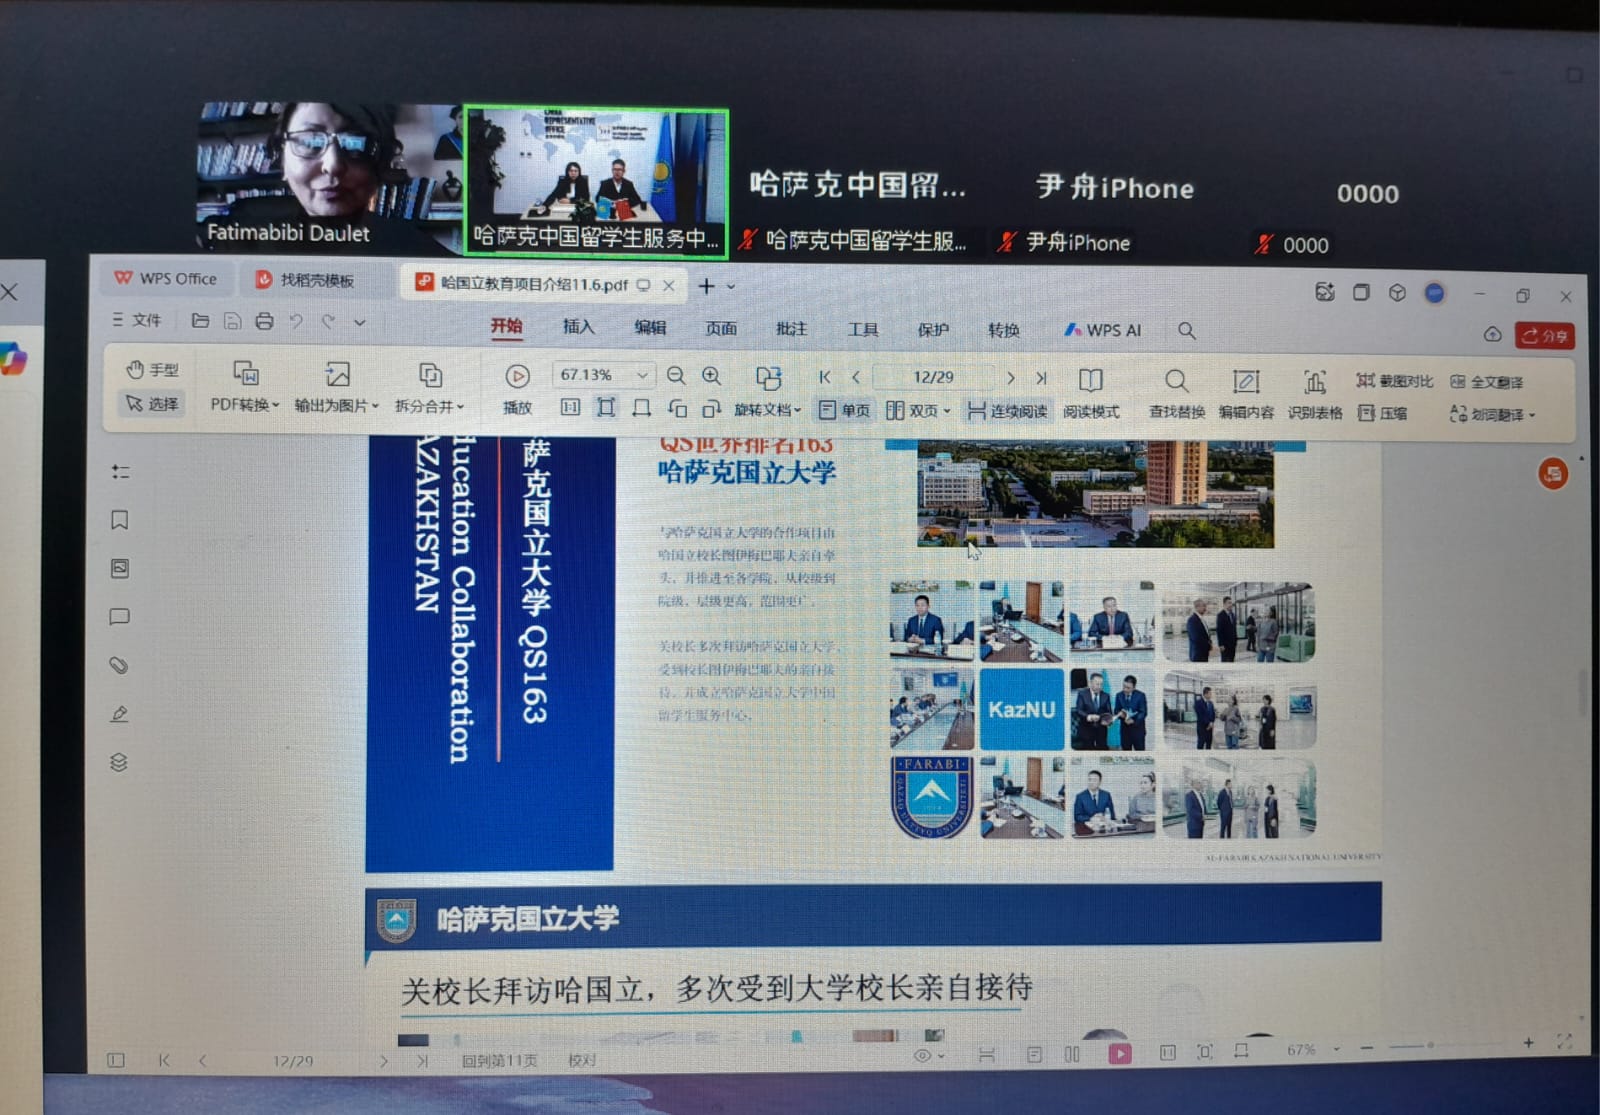Image resolution: width=1600 pixels, height=1115 pixels.
Task: Toggle 连续阅读 continuous reading mode
Action: pyautogui.click(x=1007, y=411)
